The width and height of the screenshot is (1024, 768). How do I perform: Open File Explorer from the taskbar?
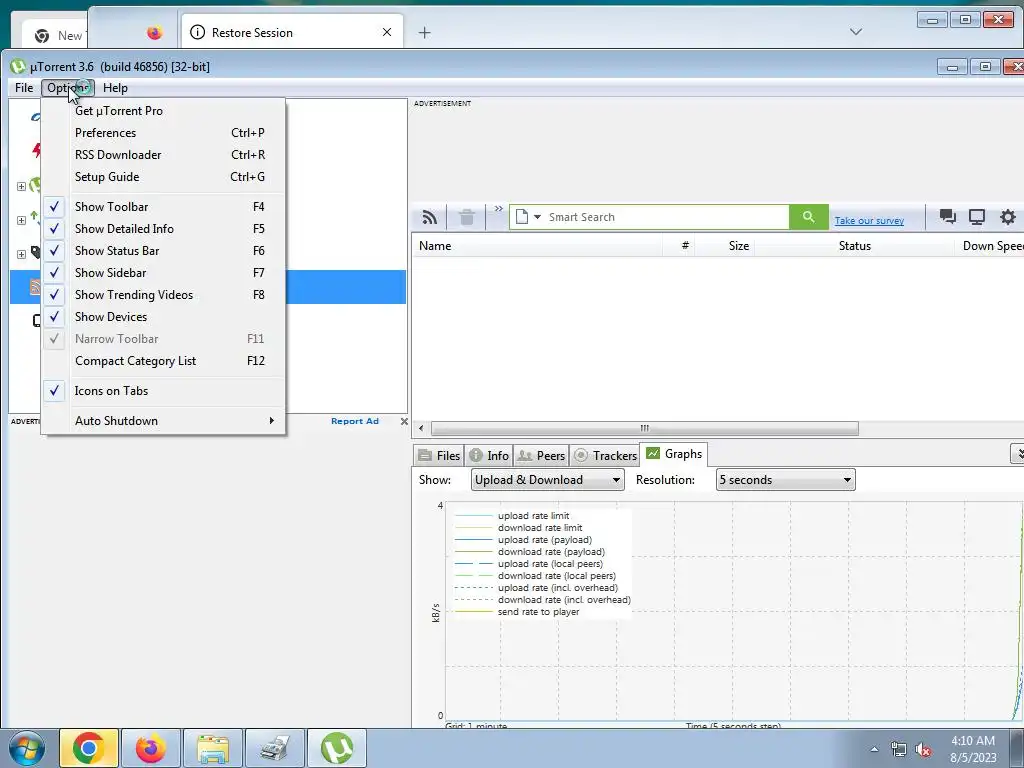pyautogui.click(x=213, y=748)
